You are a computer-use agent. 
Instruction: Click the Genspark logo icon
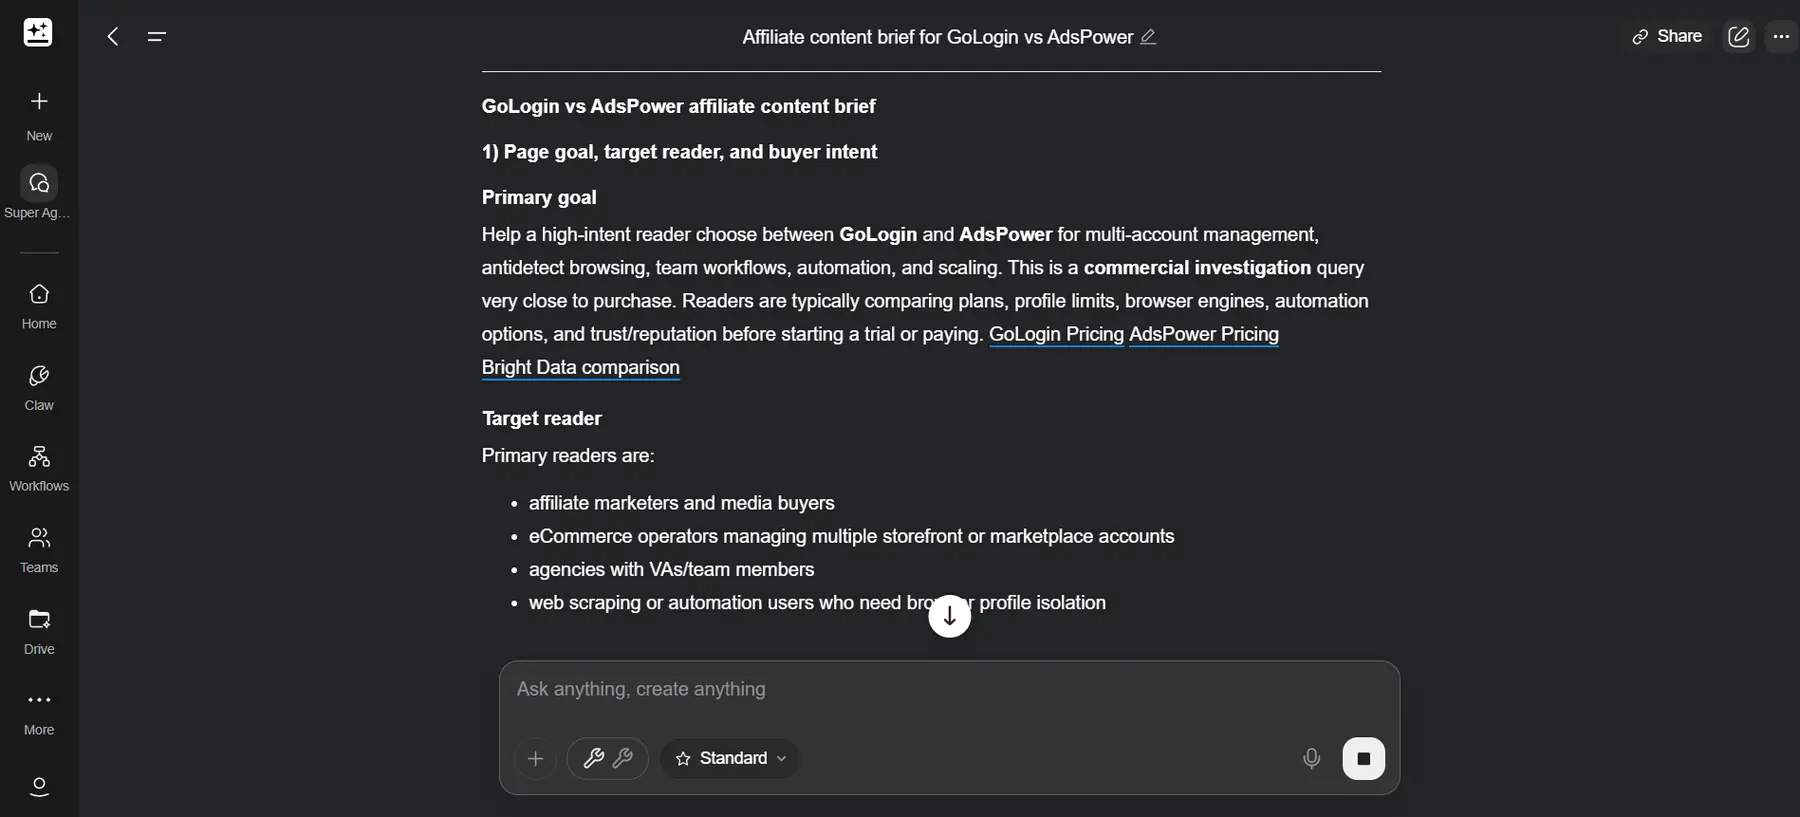pos(38,33)
